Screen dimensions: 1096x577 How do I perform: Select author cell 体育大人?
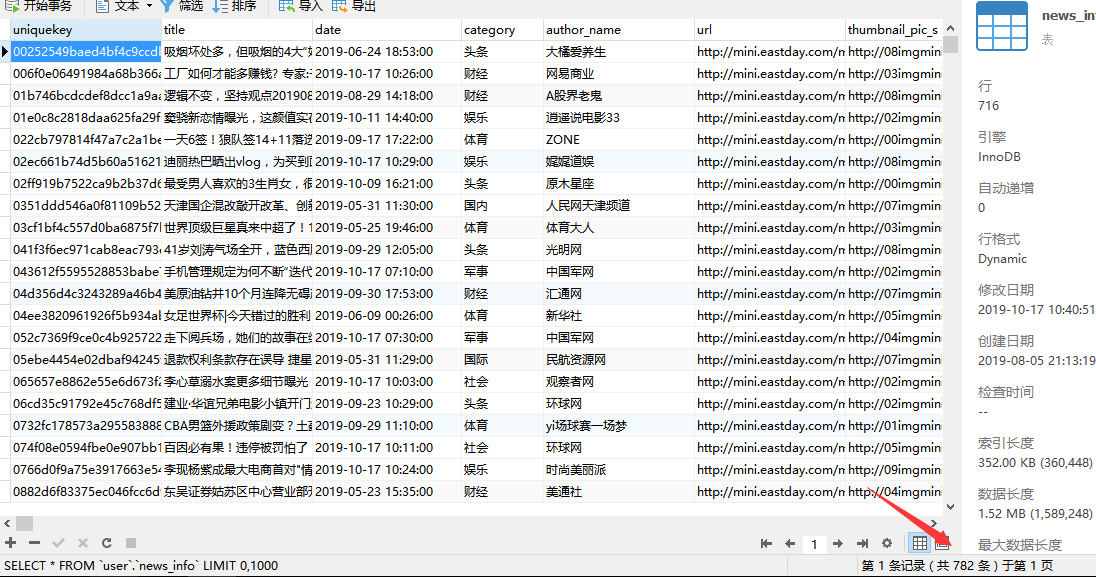pos(619,228)
